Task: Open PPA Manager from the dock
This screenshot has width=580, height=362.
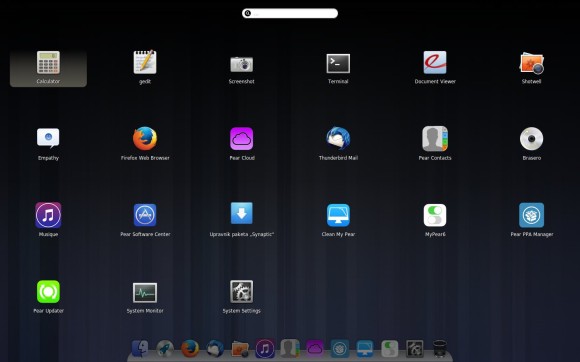Action: [340, 349]
